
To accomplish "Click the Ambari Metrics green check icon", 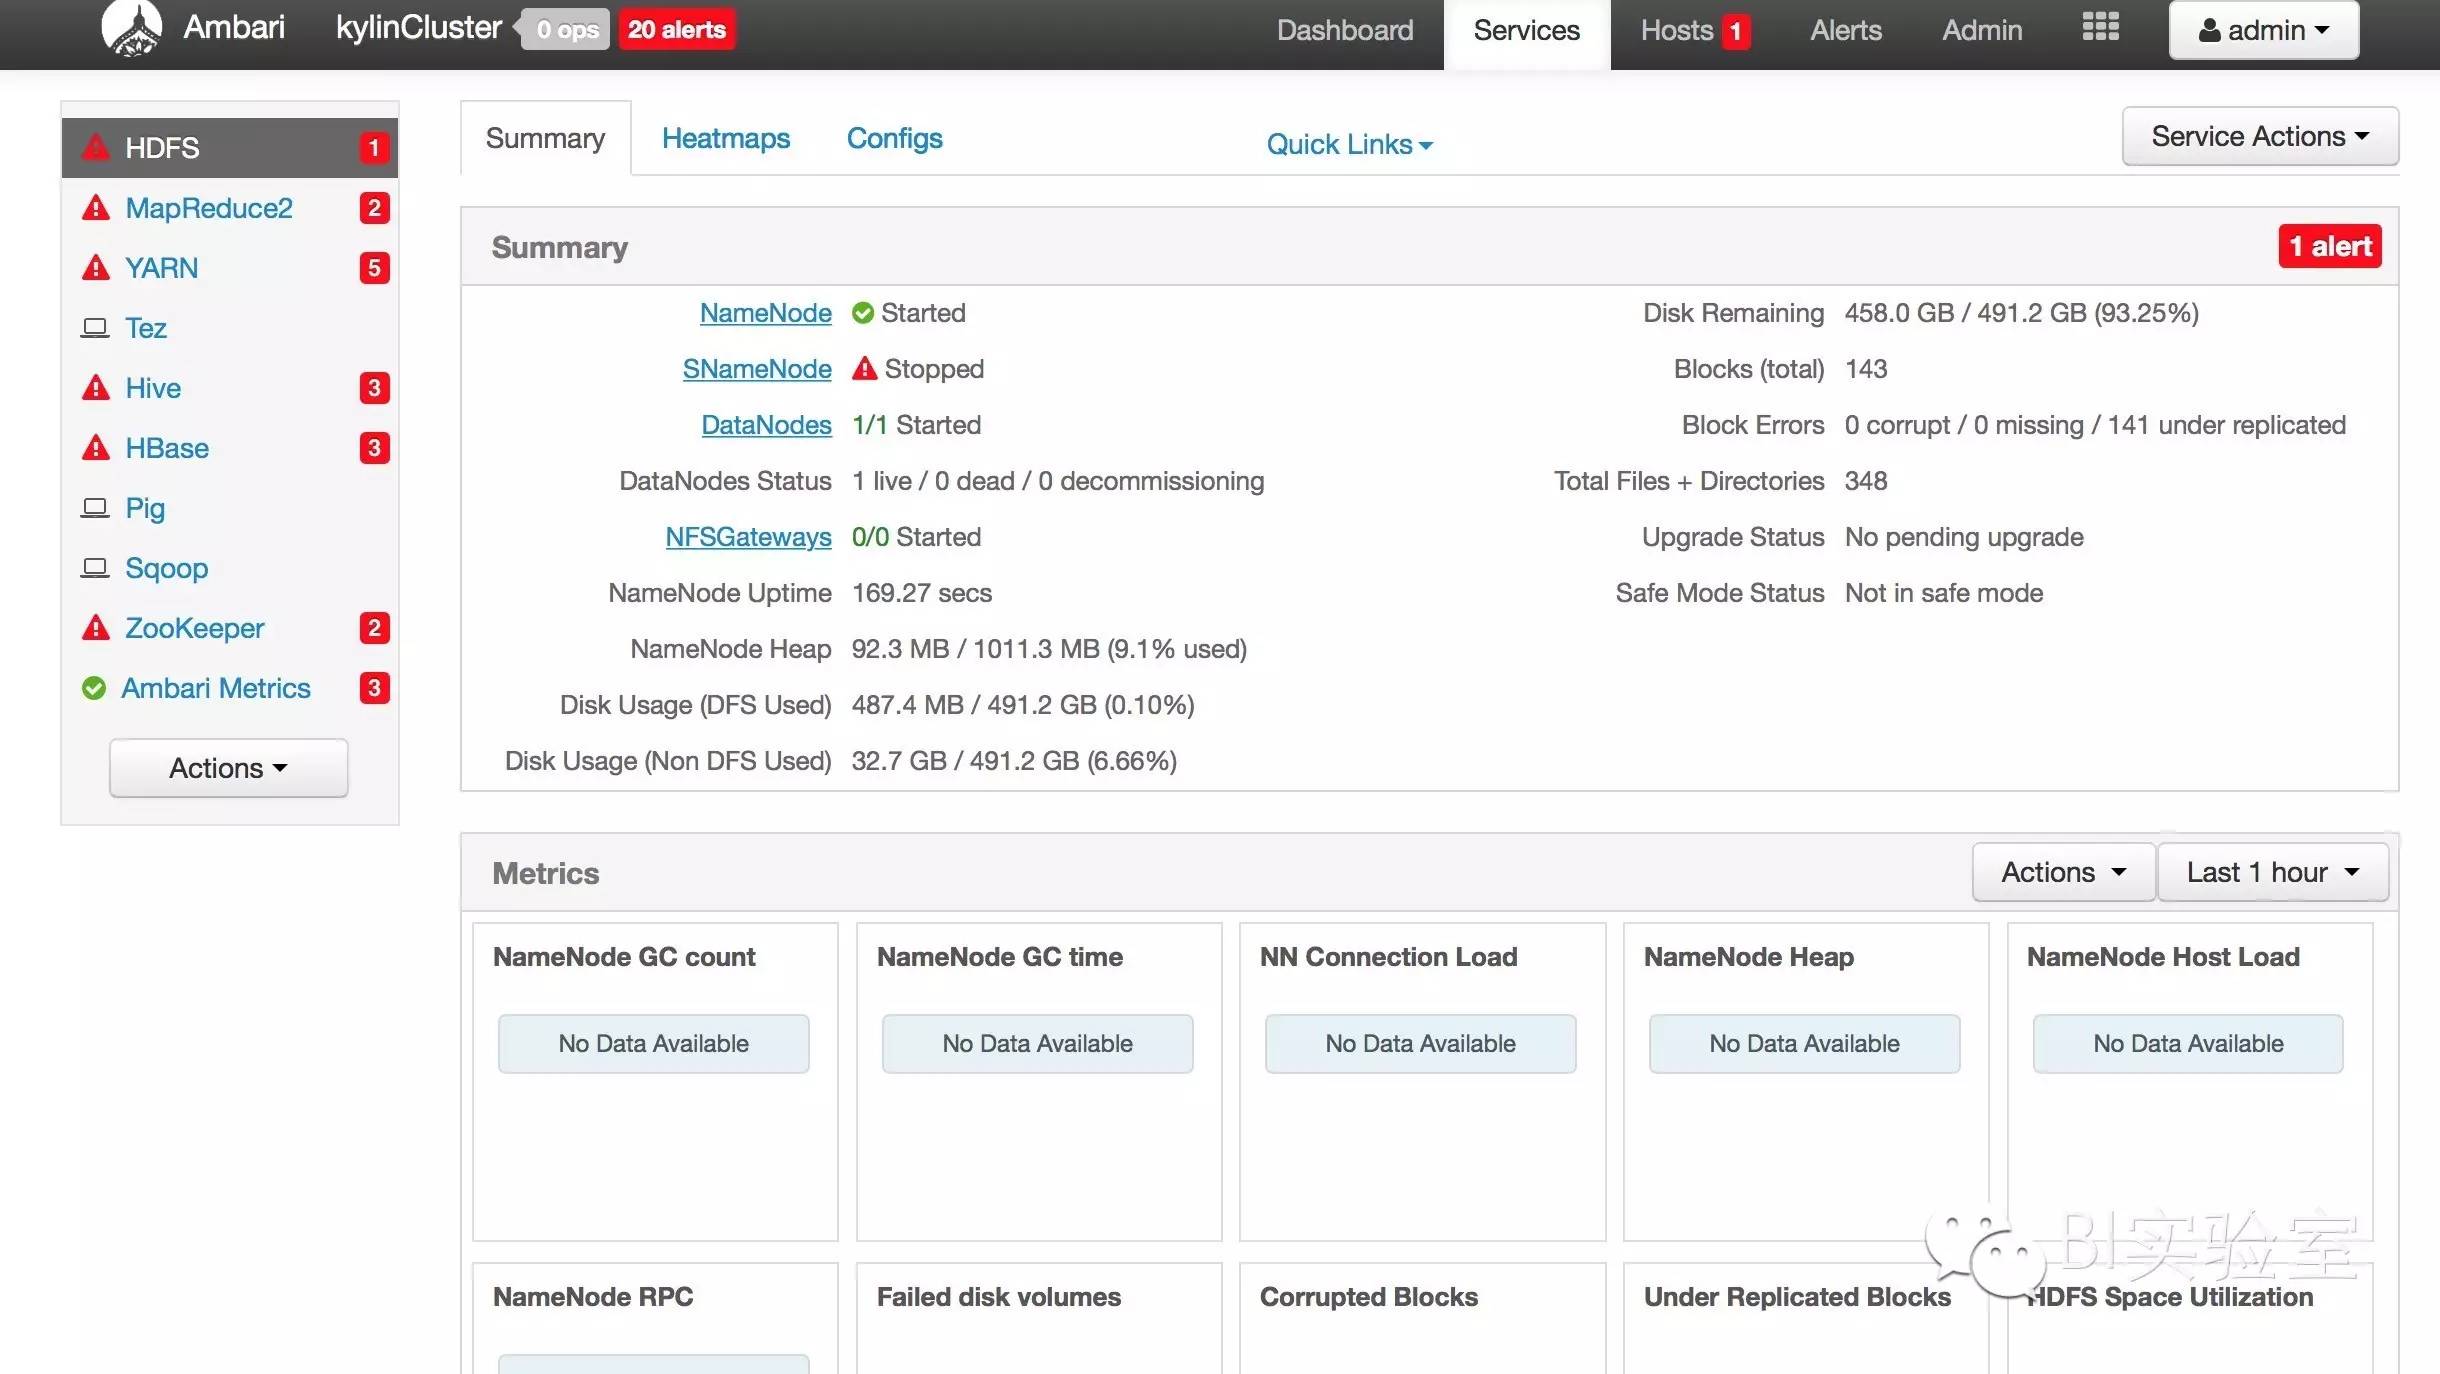I will [94, 688].
